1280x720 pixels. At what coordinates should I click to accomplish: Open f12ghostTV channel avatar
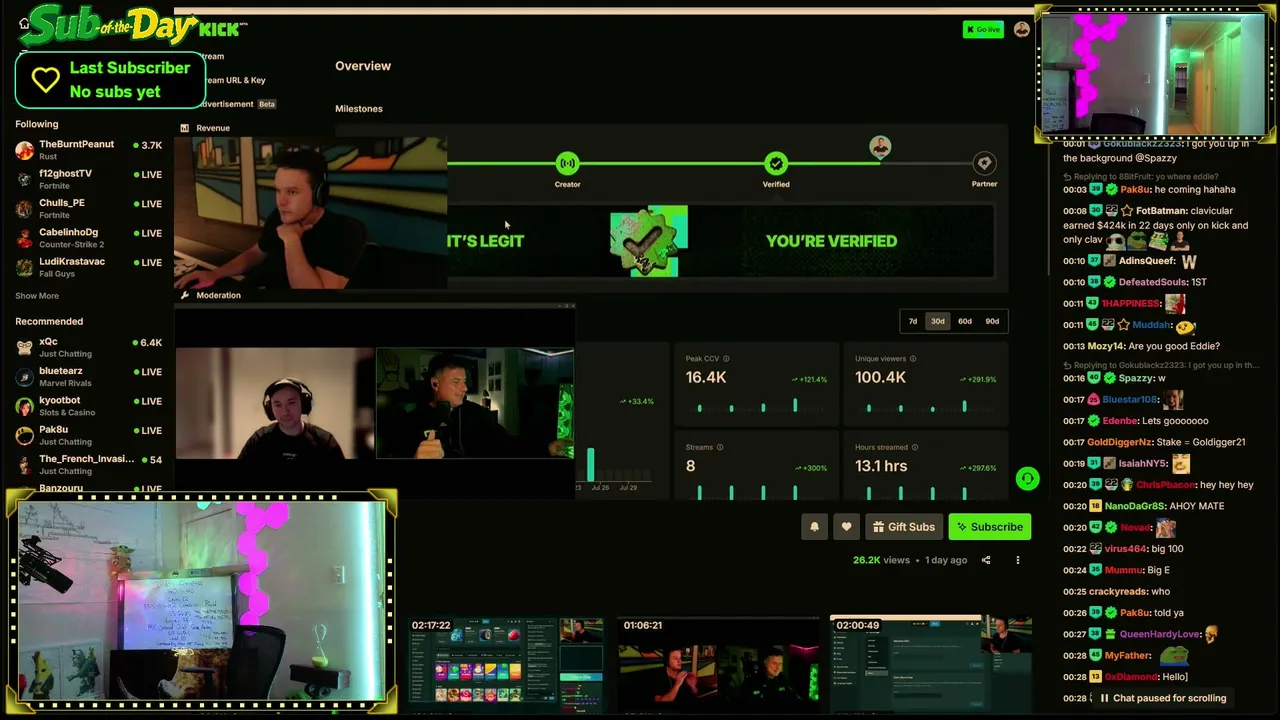click(x=24, y=179)
